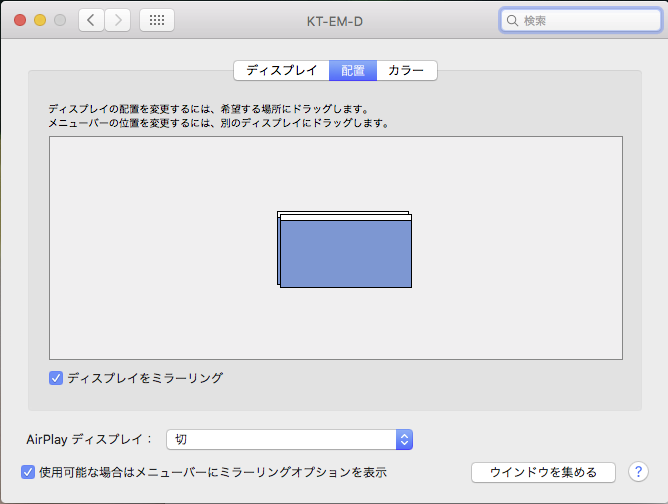Screen dimensions: 668x504
Task: Minimize the window with the yellow button
Action: coord(40,20)
